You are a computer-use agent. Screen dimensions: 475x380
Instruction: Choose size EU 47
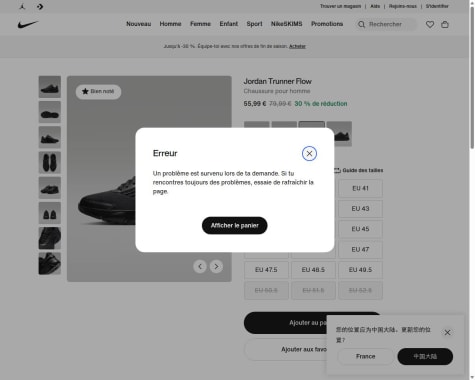(x=360, y=249)
